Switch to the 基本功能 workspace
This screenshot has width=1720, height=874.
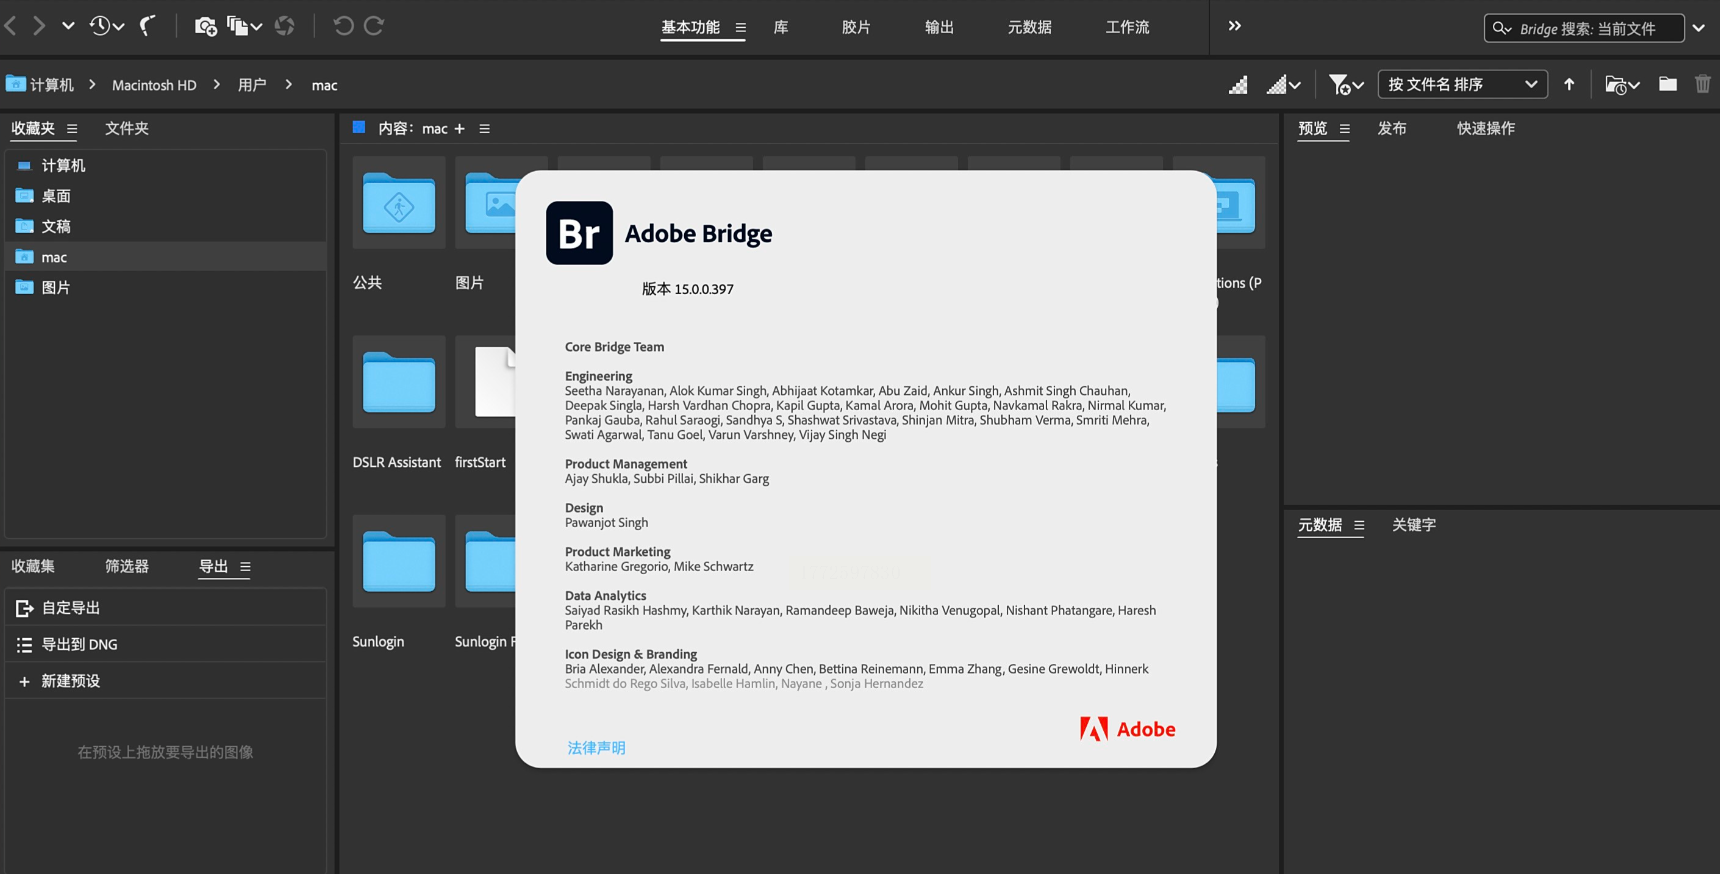(x=690, y=27)
